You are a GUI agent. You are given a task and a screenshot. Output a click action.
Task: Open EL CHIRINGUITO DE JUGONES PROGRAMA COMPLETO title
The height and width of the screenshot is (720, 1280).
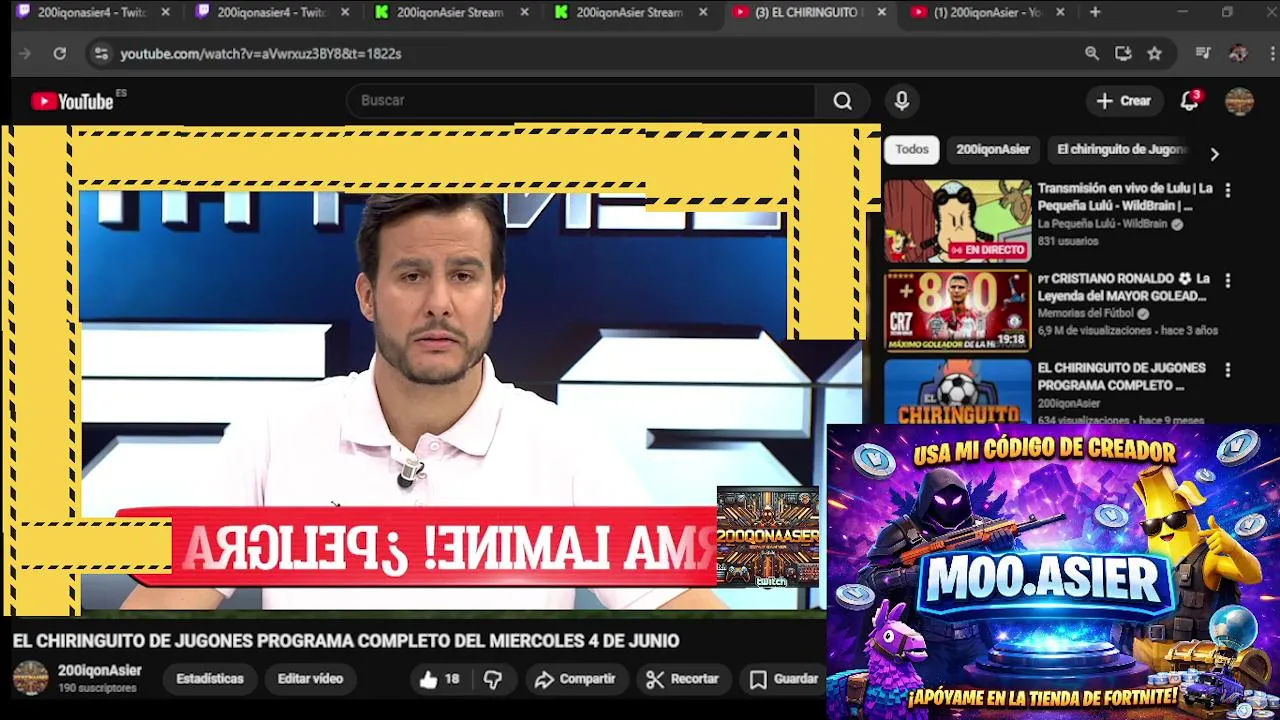pos(1121,377)
